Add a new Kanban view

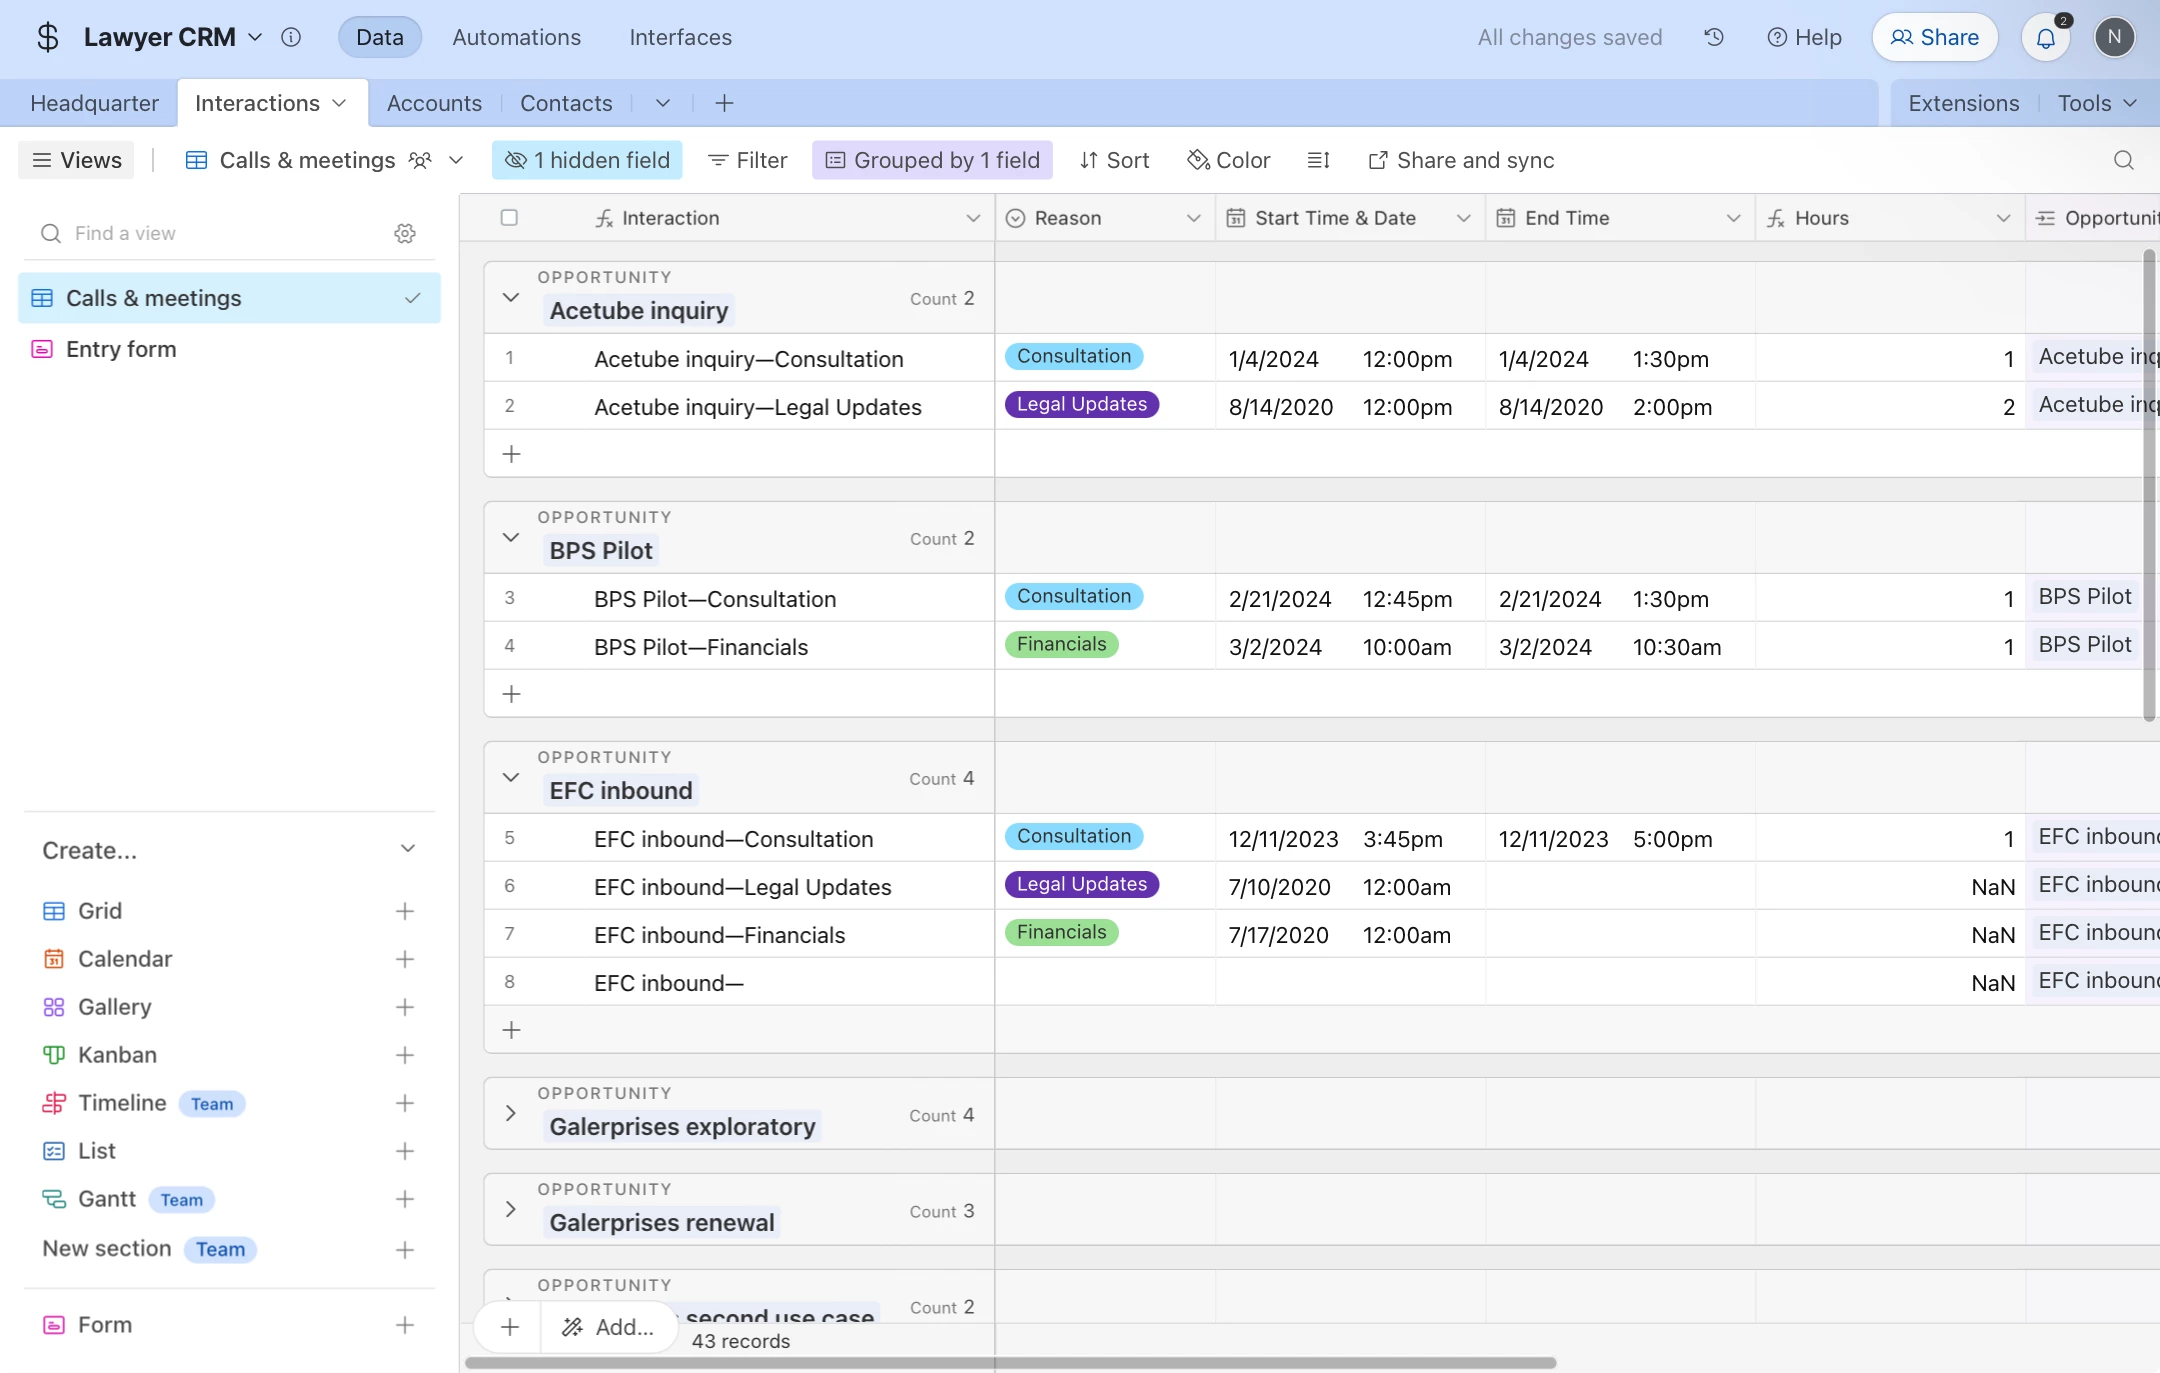tap(404, 1055)
